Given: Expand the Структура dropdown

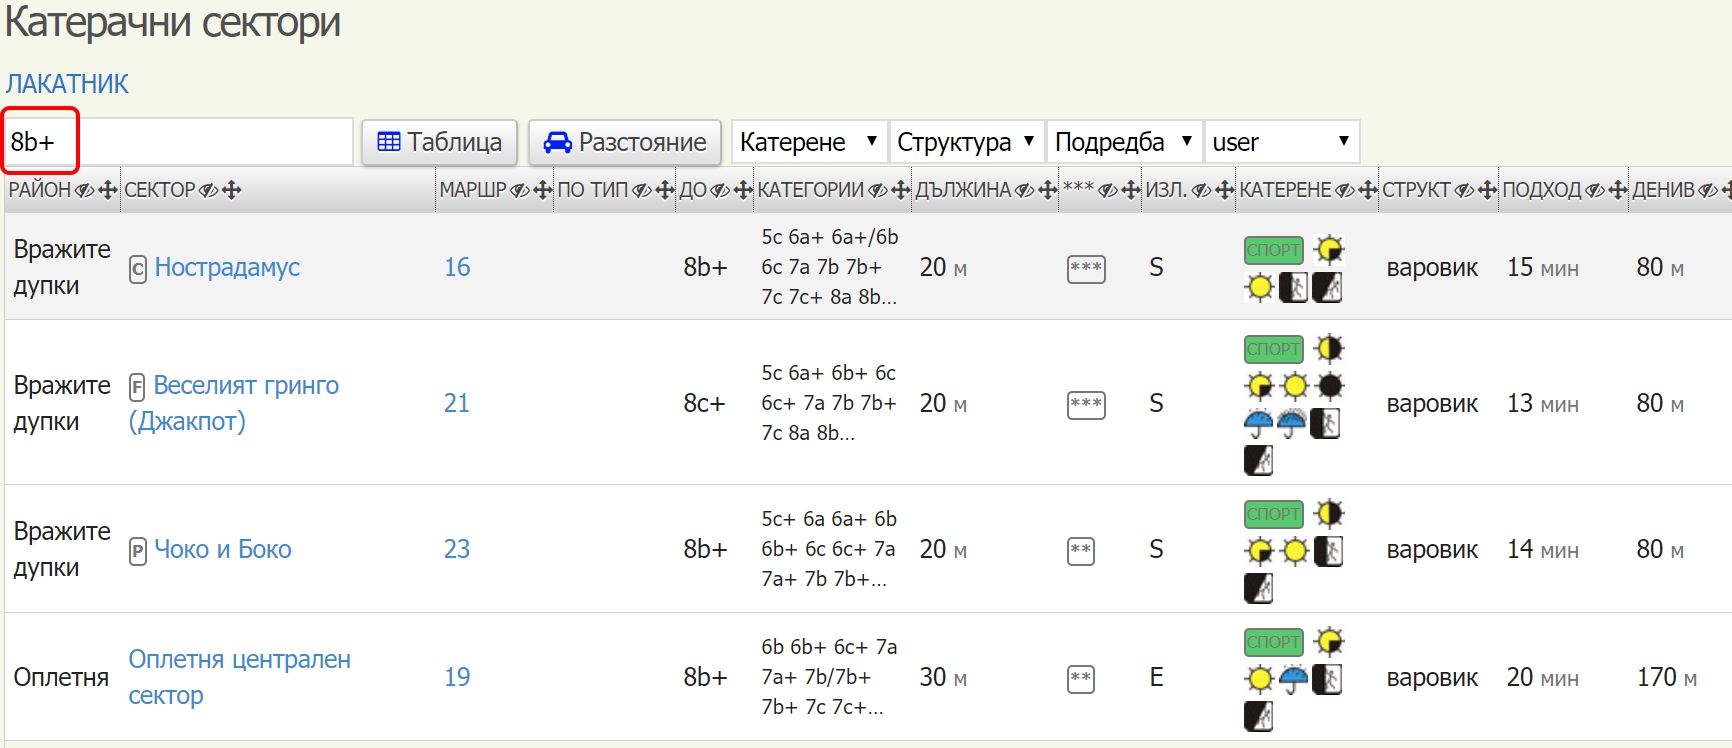Looking at the screenshot, I should (965, 142).
